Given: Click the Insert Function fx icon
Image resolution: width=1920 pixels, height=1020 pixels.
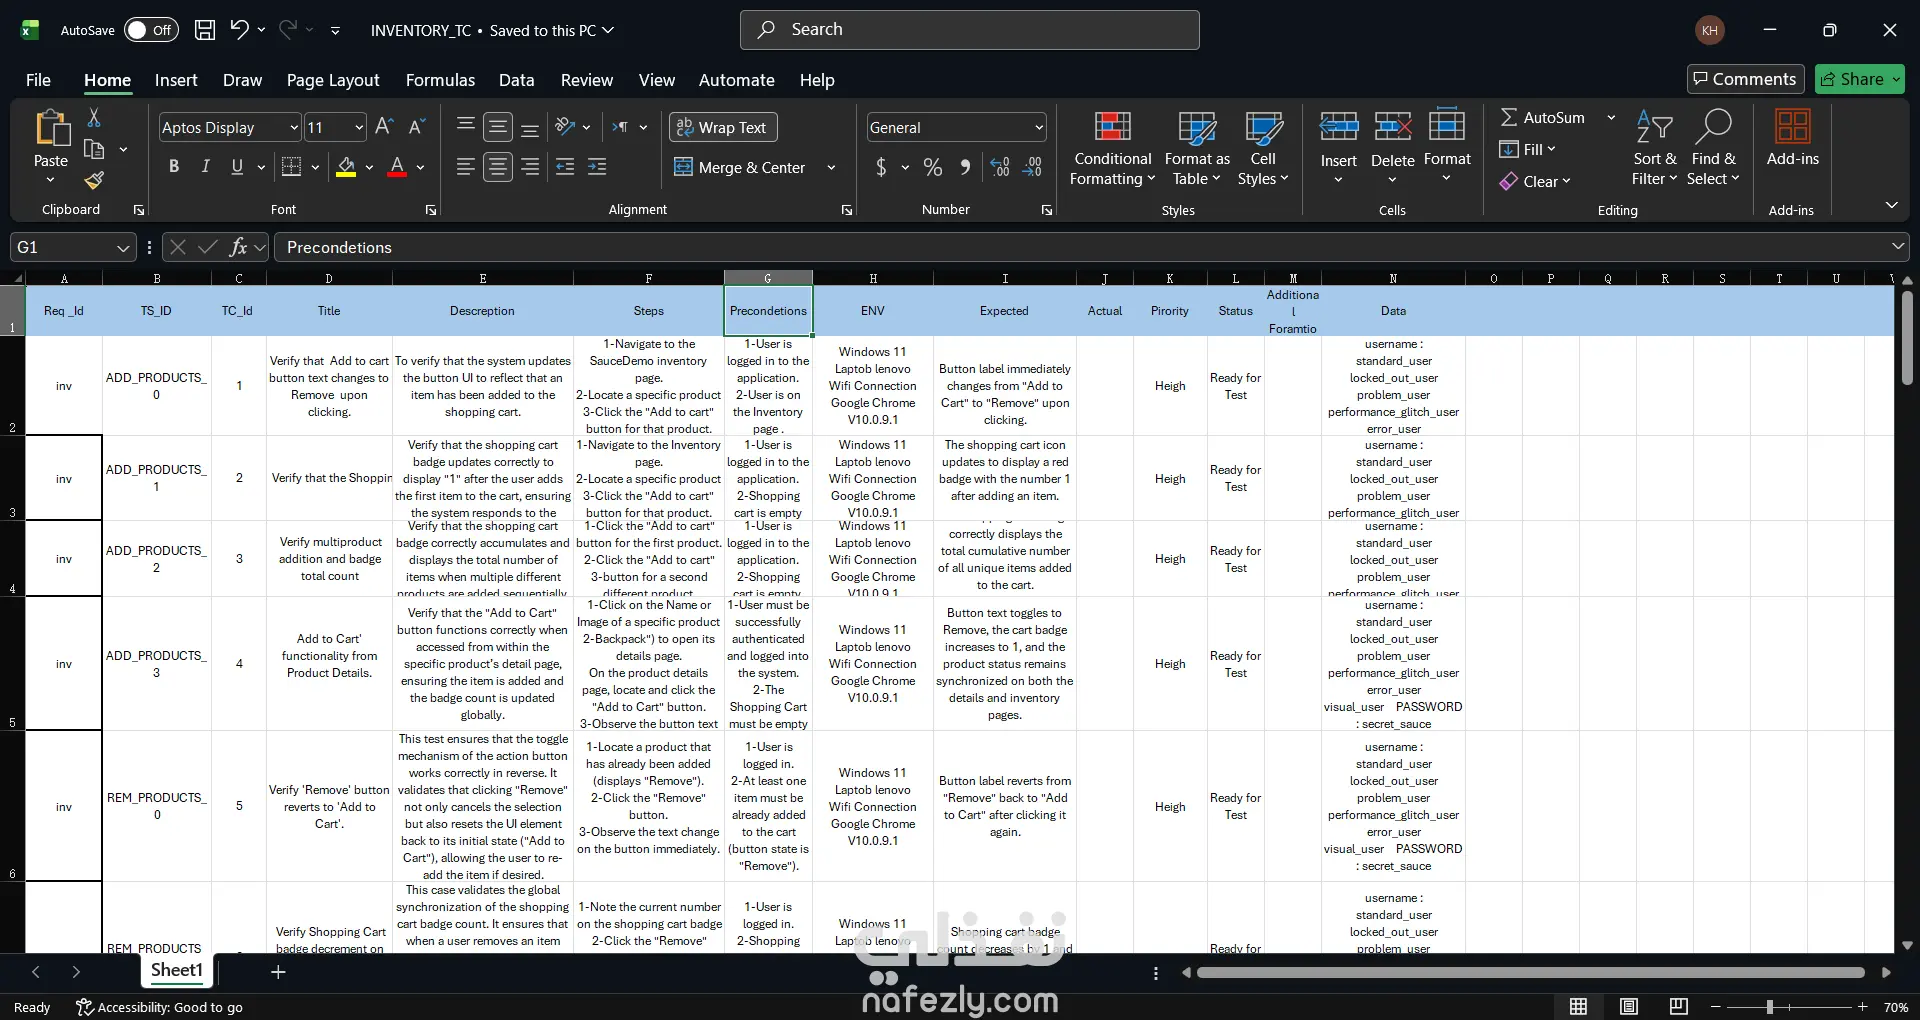Looking at the screenshot, I should 238,247.
